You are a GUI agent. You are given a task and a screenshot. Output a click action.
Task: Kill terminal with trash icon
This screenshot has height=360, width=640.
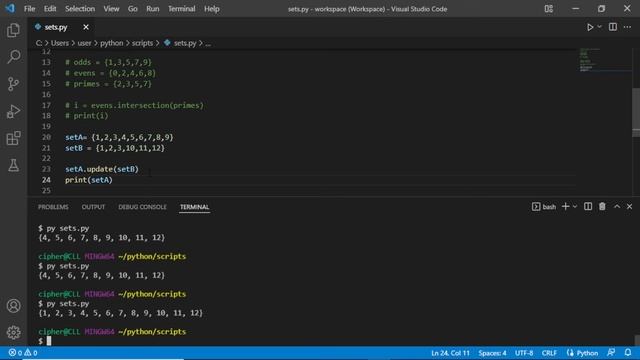click(602, 207)
